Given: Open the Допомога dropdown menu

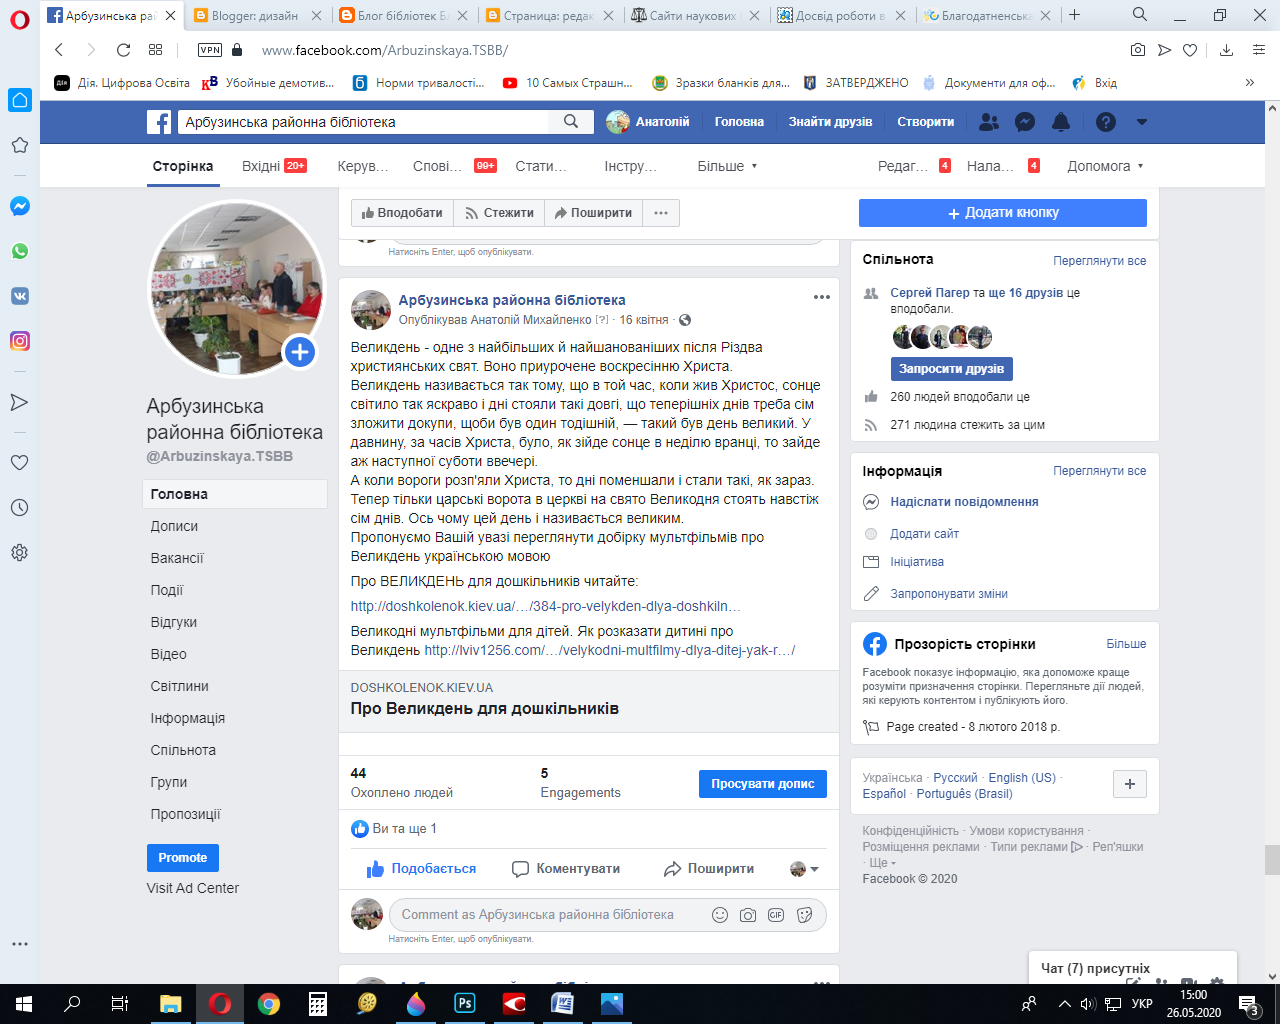Looking at the screenshot, I should tap(1105, 166).
